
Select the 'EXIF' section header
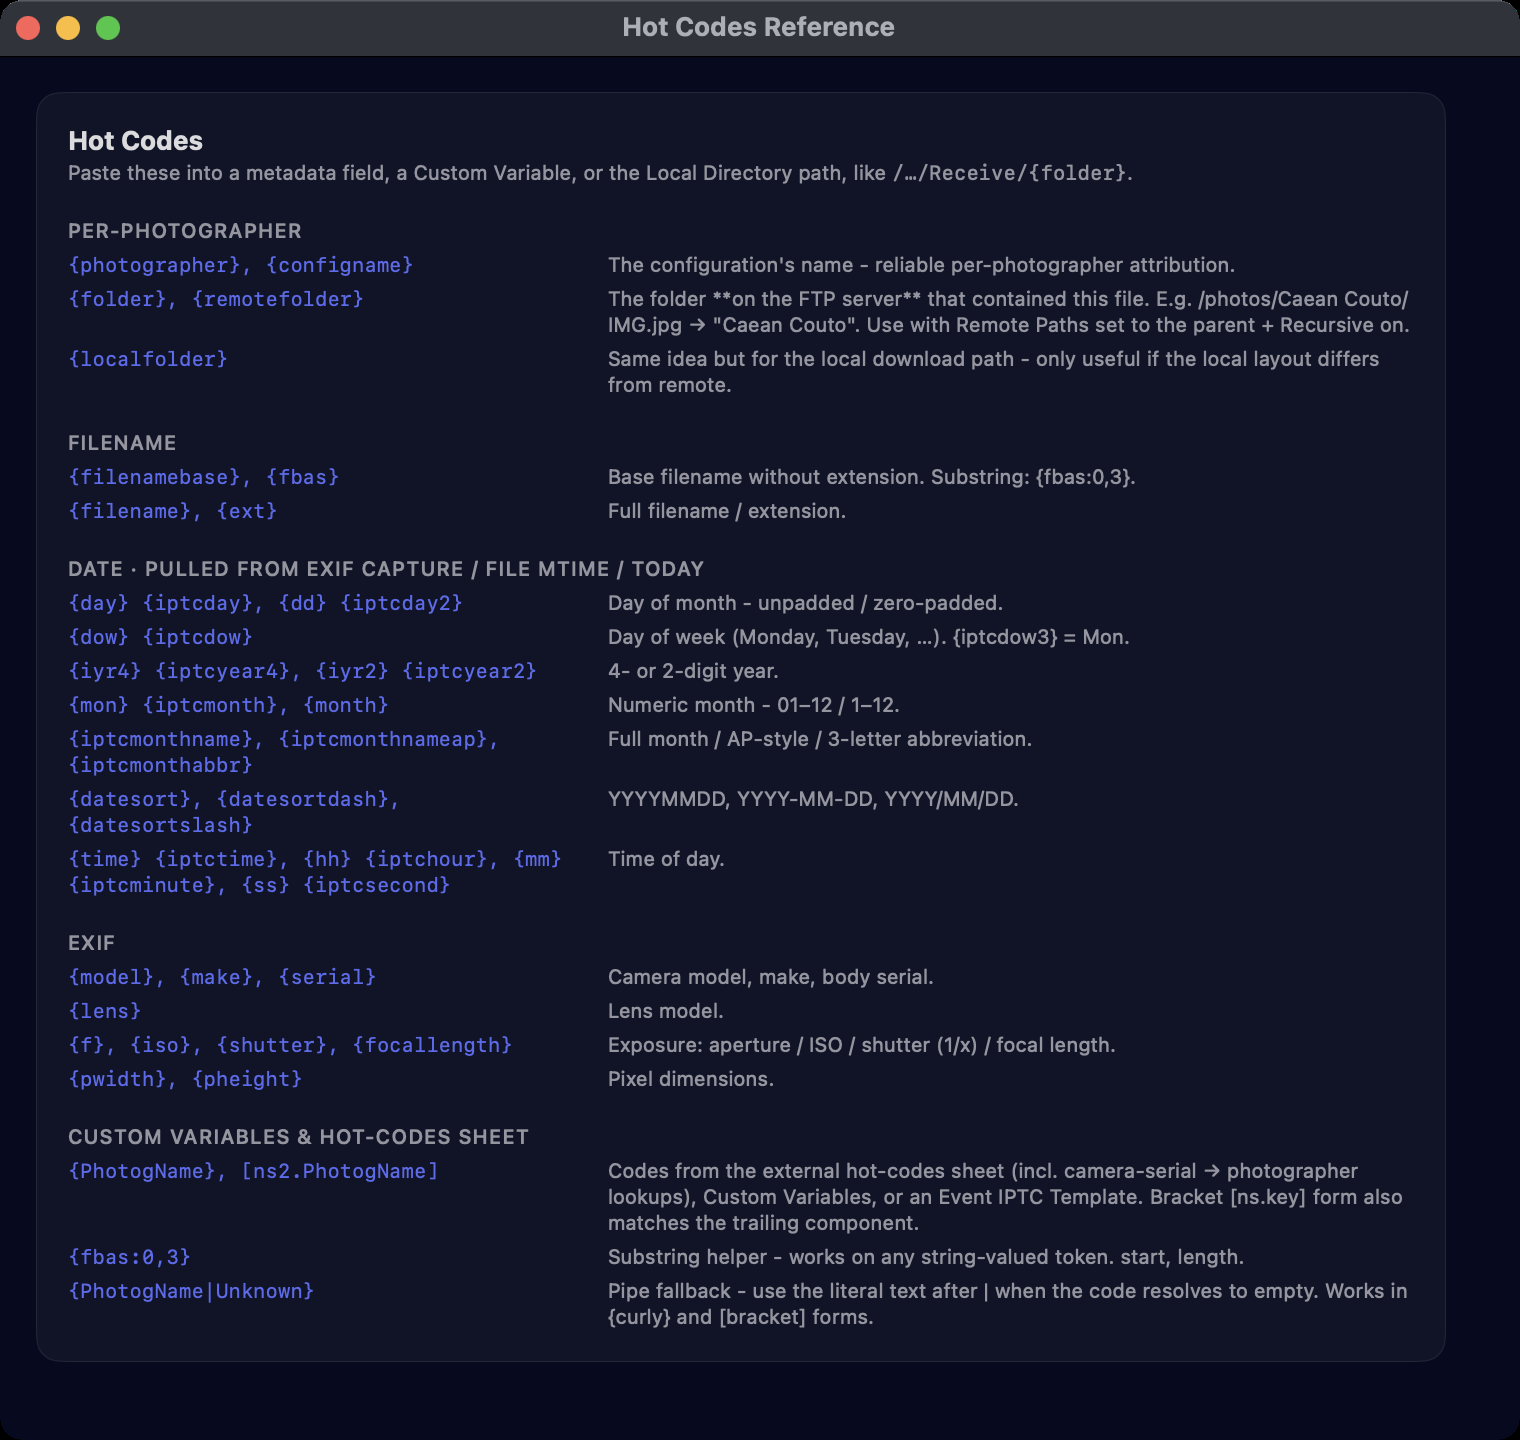[x=91, y=943]
